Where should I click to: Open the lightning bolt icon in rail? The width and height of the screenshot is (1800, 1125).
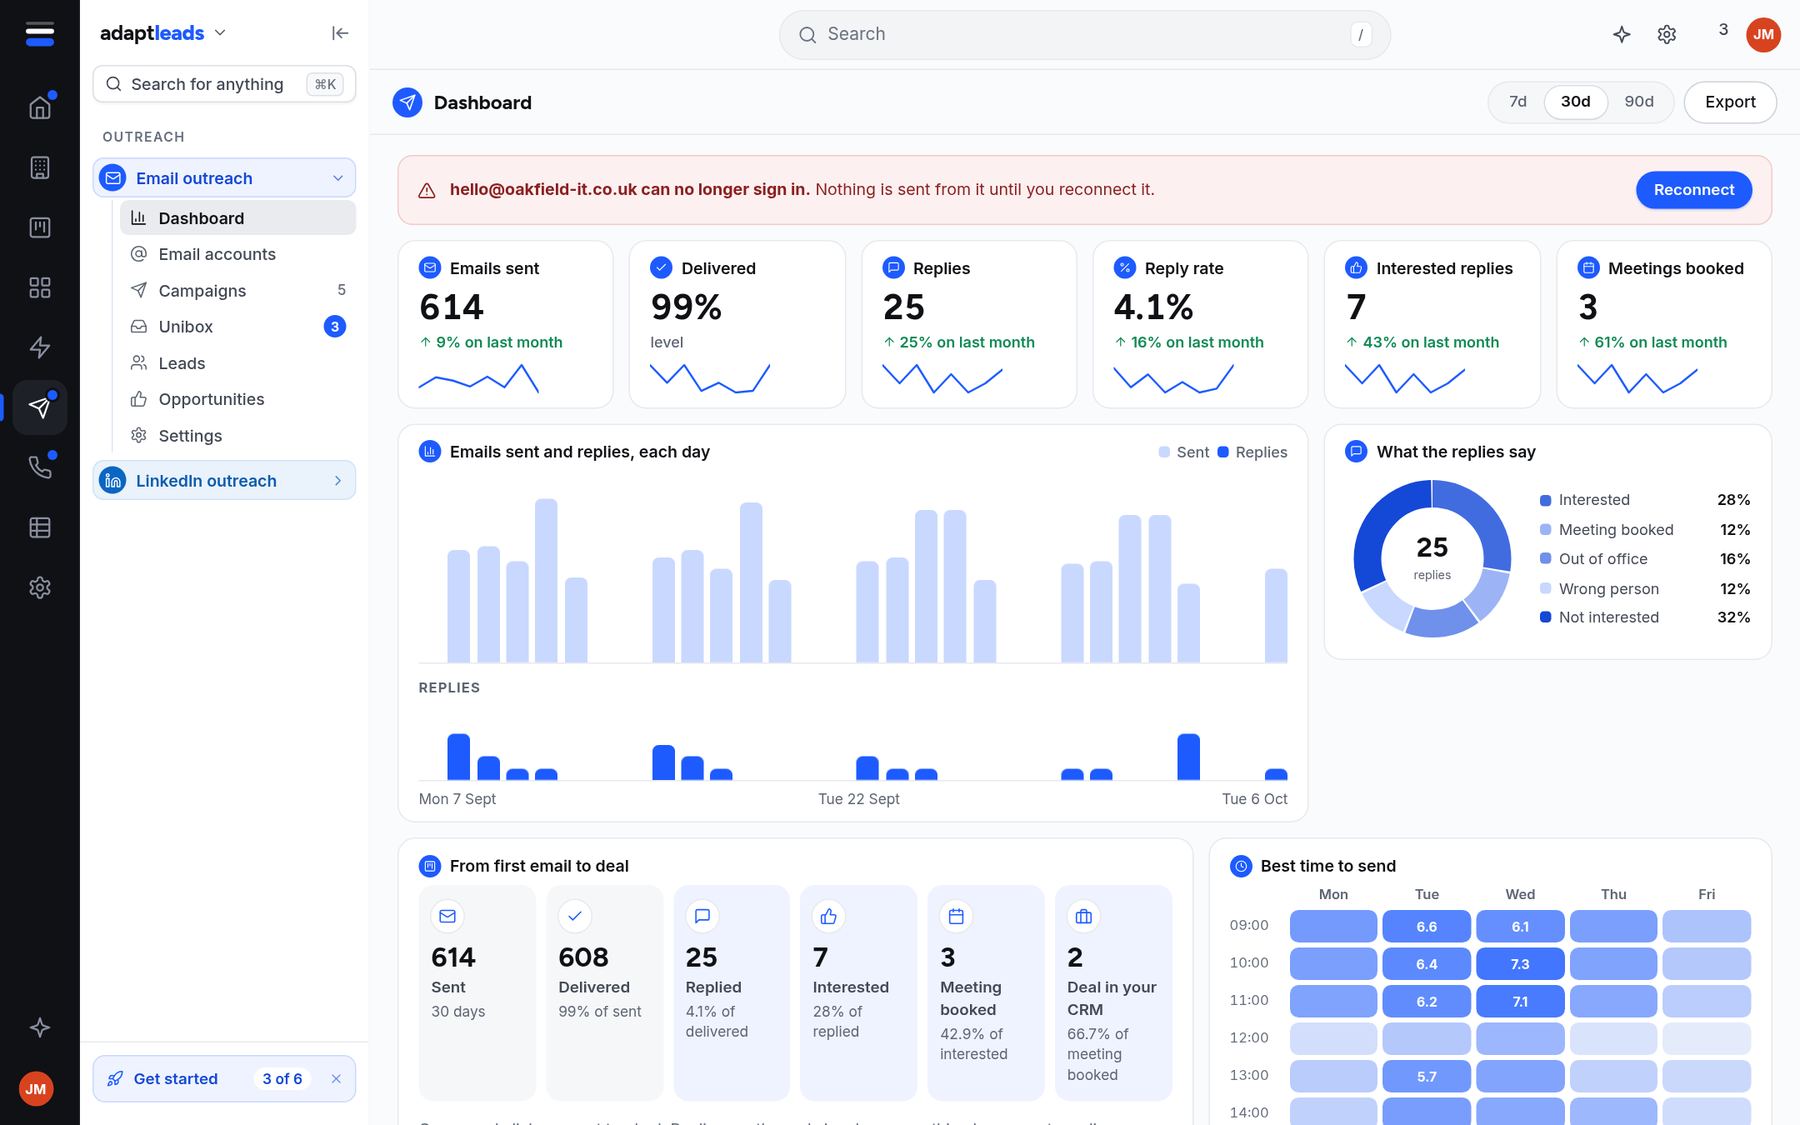click(40, 347)
